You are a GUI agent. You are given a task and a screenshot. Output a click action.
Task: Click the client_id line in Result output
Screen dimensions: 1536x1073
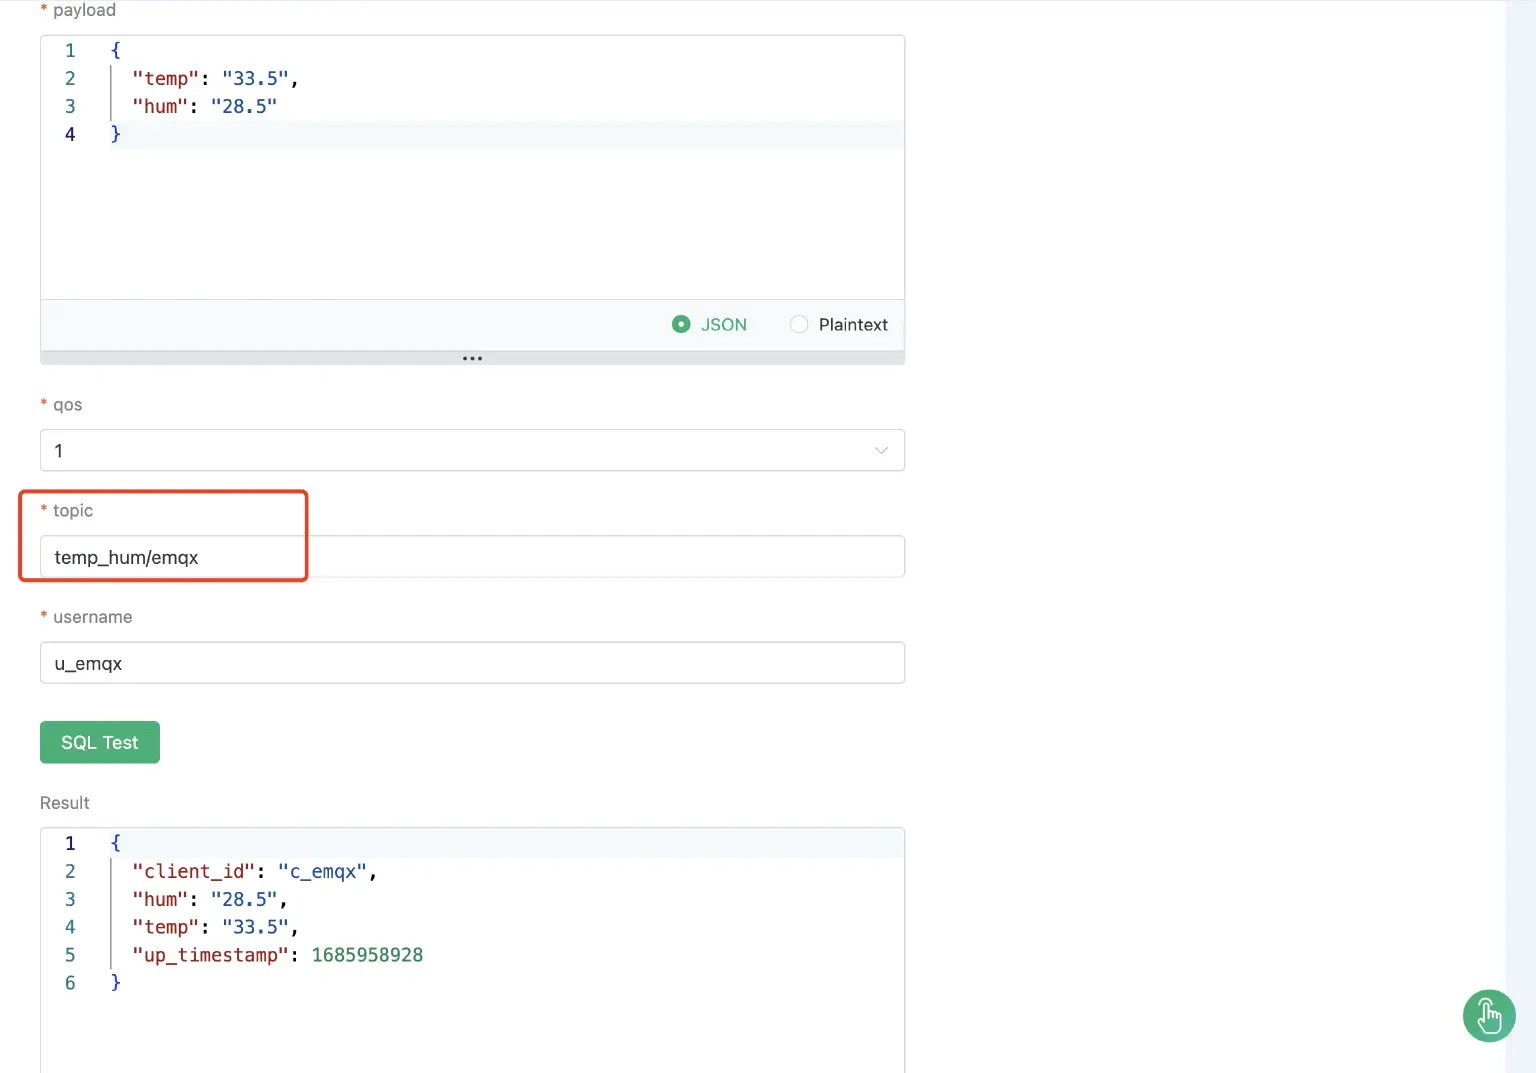(254, 871)
